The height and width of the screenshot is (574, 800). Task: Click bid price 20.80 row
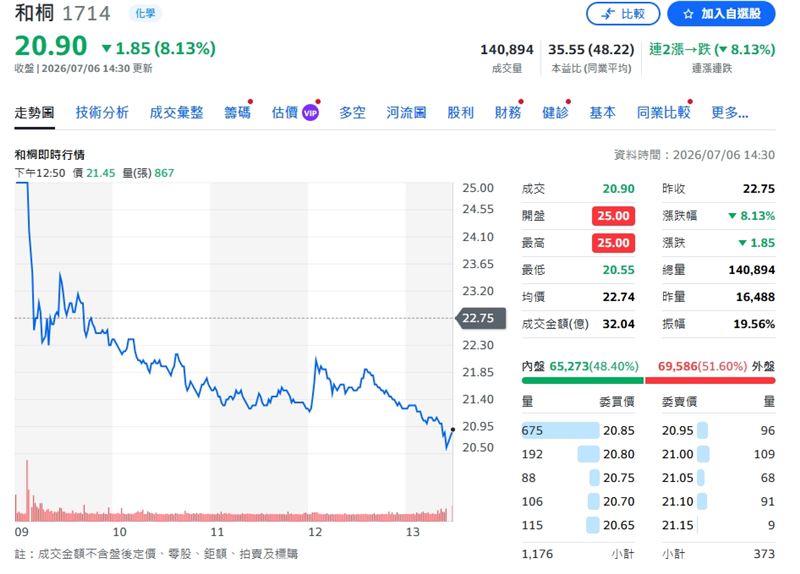coord(578,454)
